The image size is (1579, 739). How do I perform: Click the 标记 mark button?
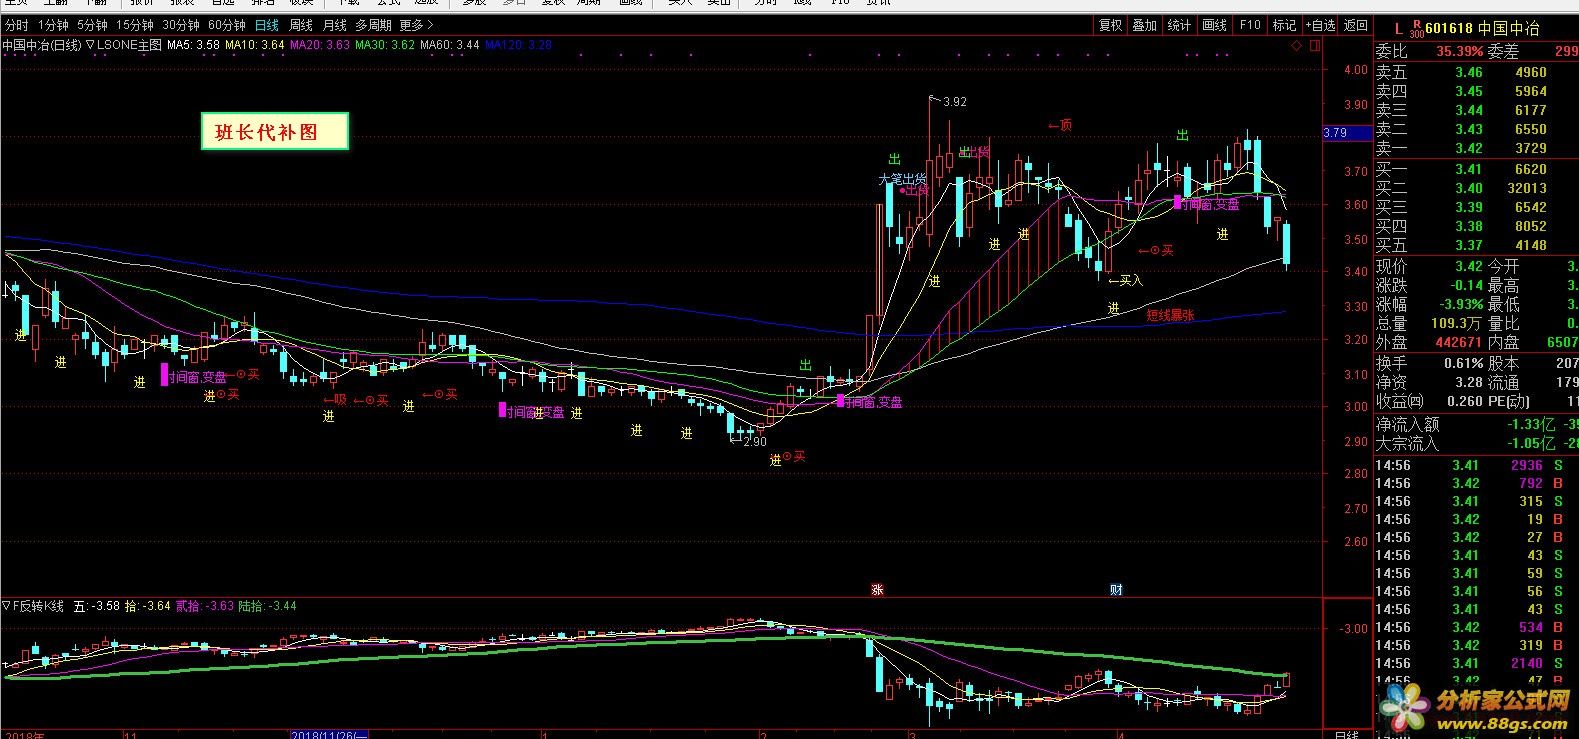point(1284,25)
